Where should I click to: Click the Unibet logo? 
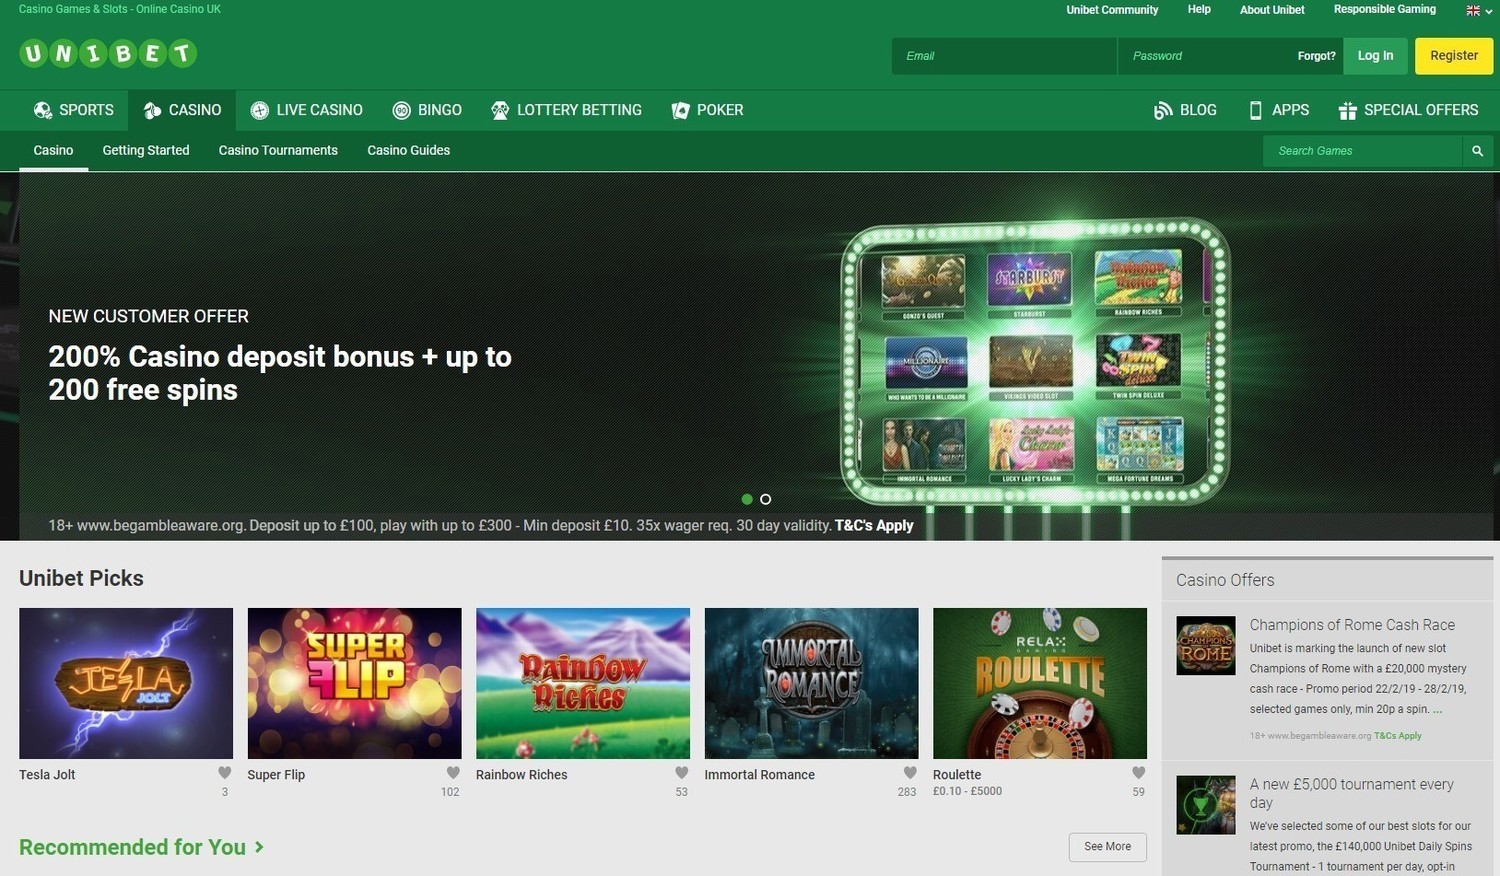tap(108, 53)
